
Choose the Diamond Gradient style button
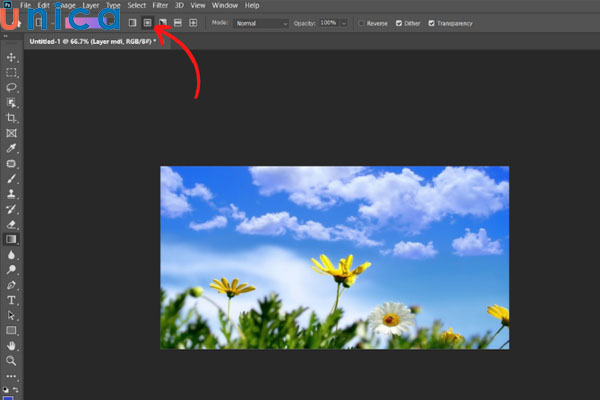[193, 21]
